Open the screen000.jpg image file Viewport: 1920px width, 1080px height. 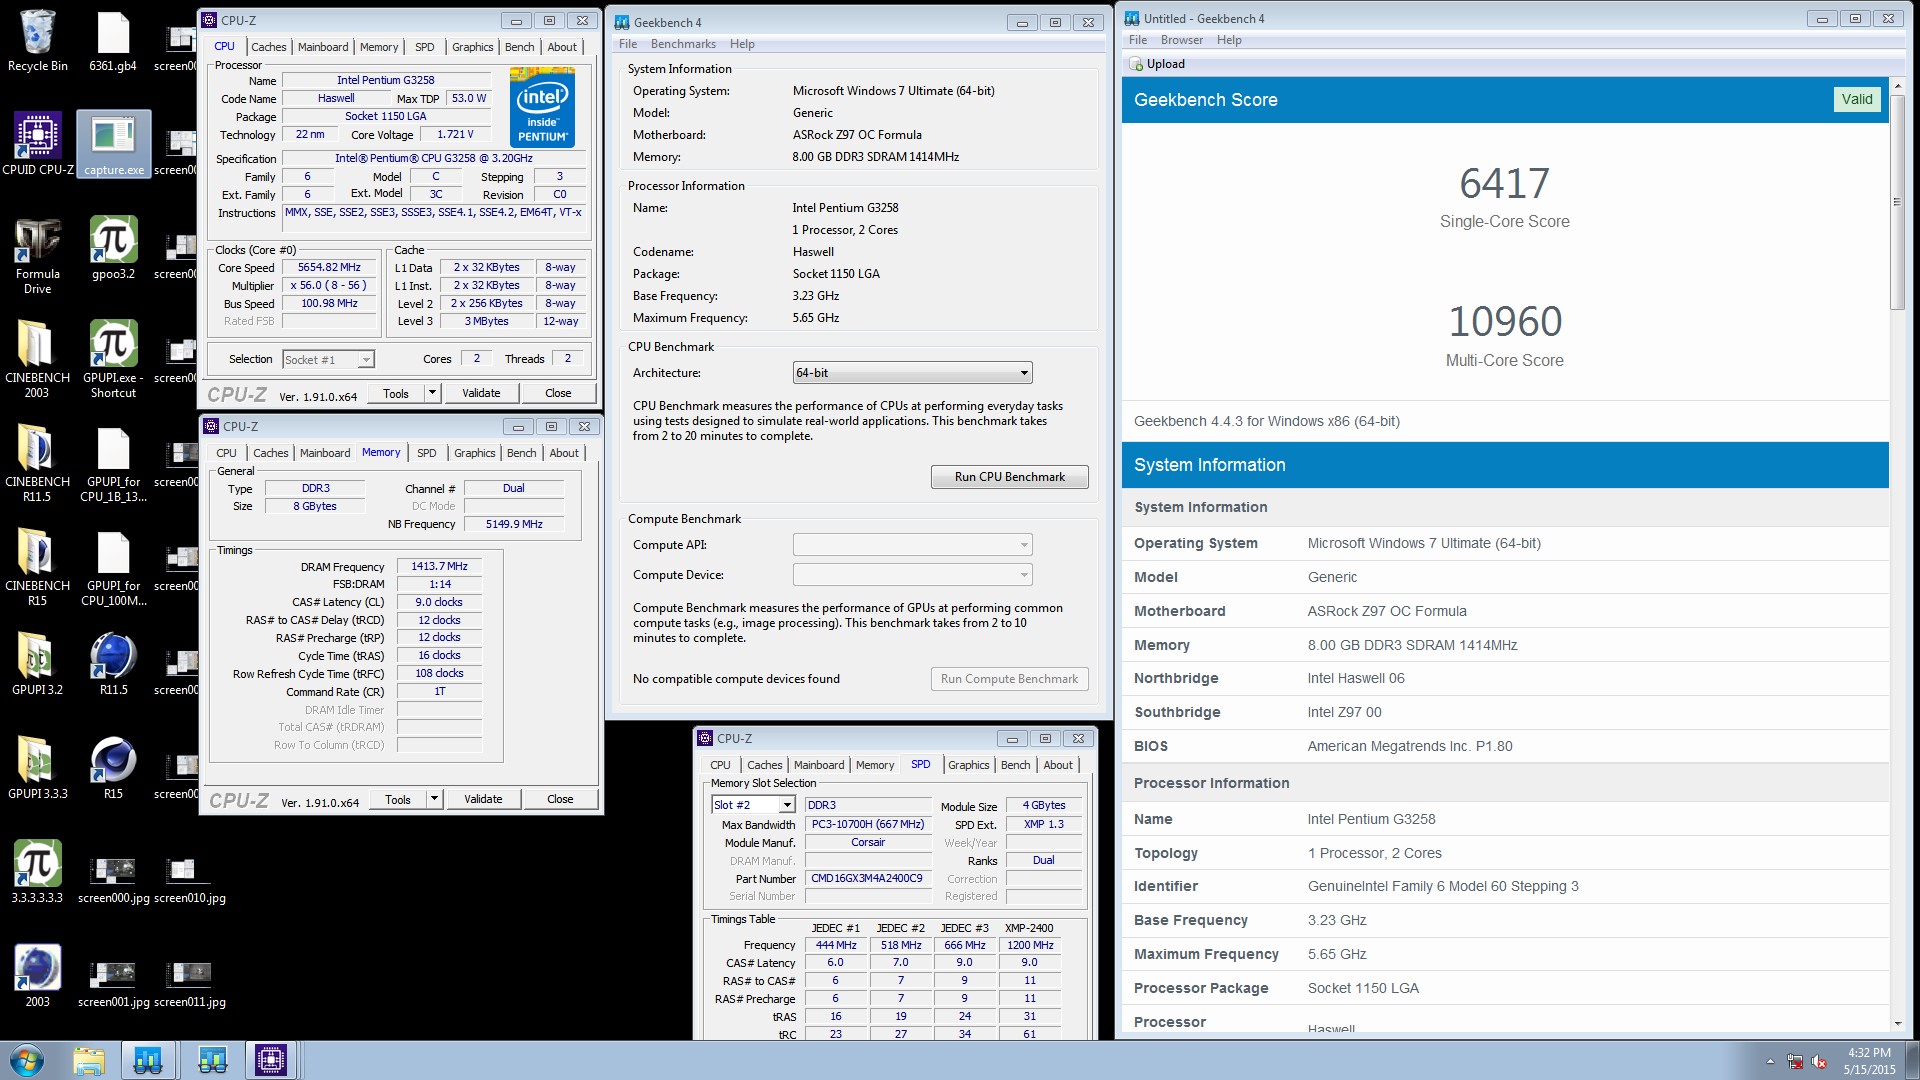tap(113, 880)
